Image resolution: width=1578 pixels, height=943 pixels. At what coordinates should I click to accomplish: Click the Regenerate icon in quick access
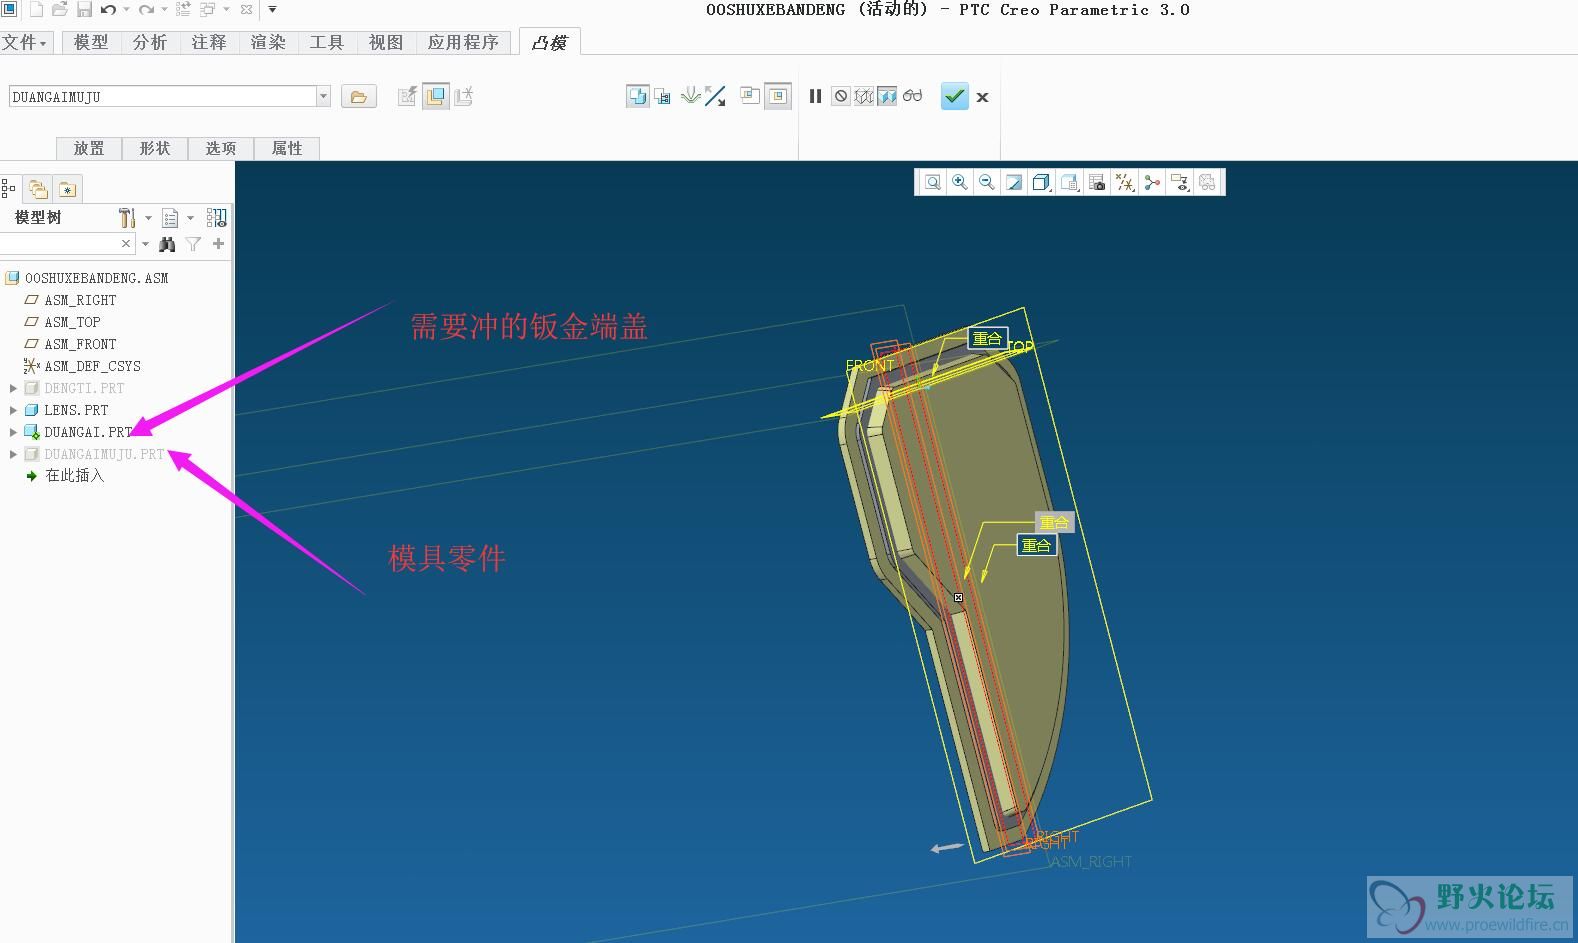pyautogui.click(x=183, y=10)
